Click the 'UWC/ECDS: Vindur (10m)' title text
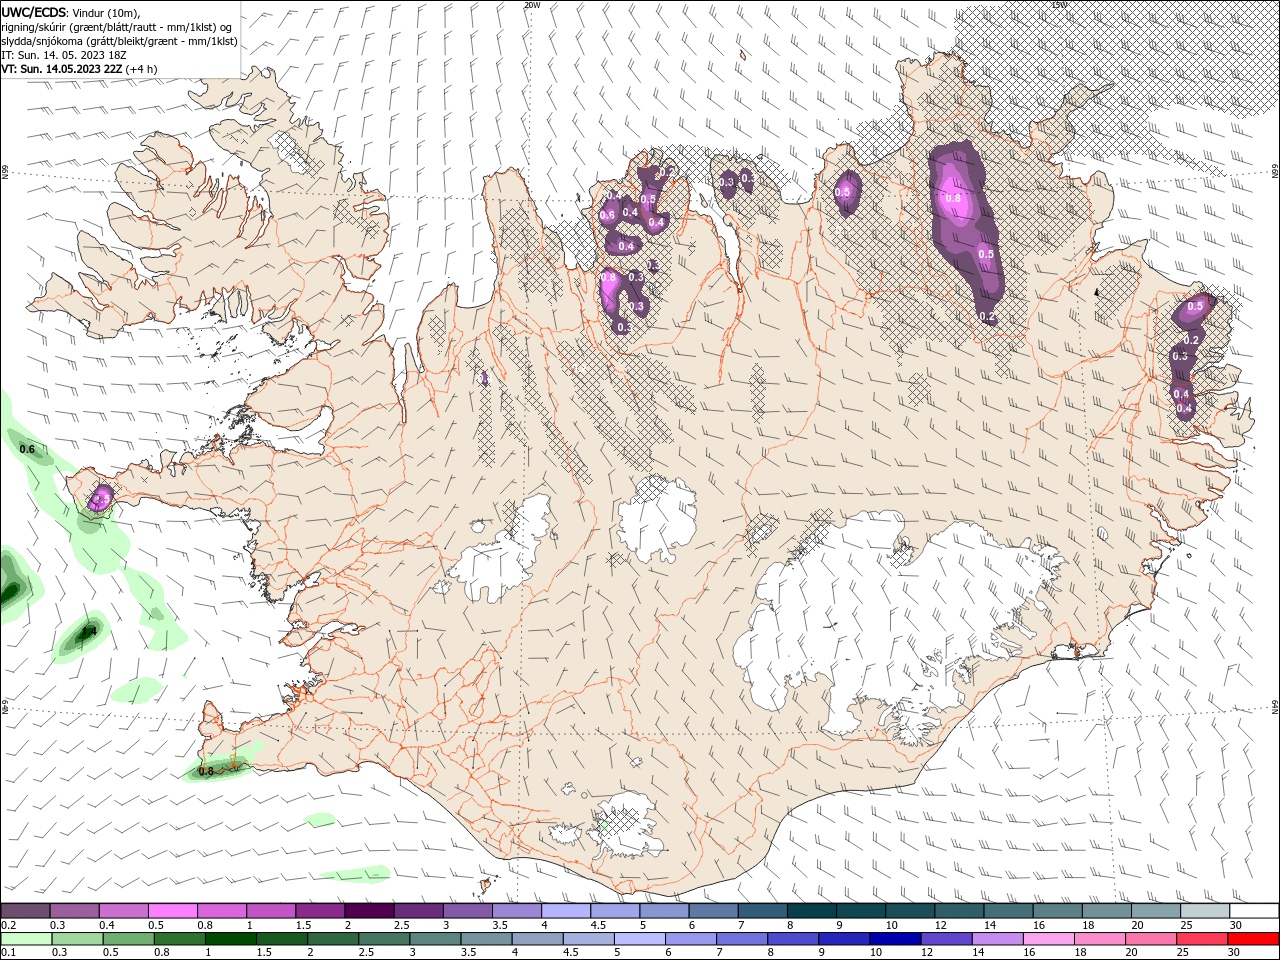Image resolution: width=1280 pixels, height=960 pixels. click(71, 12)
